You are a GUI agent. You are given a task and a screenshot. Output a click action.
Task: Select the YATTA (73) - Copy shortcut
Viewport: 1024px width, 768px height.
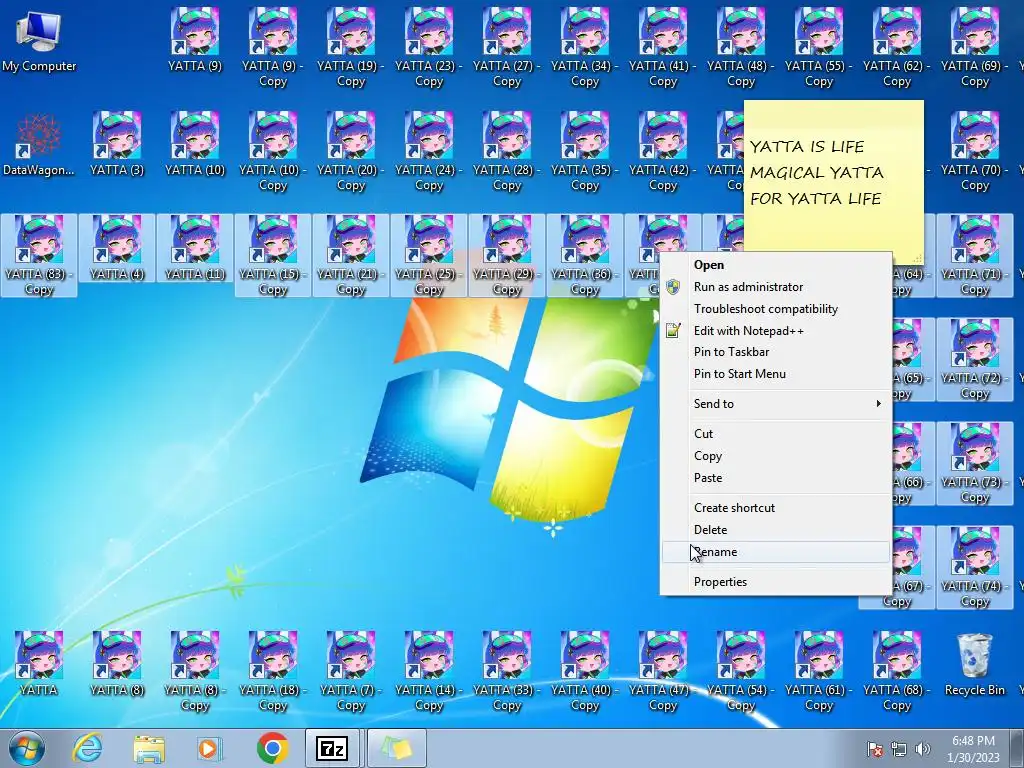pos(974,464)
